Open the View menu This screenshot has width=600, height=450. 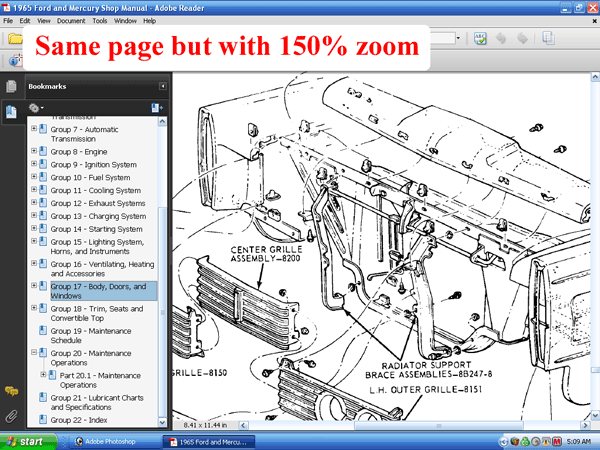click(x=44, y=21)
